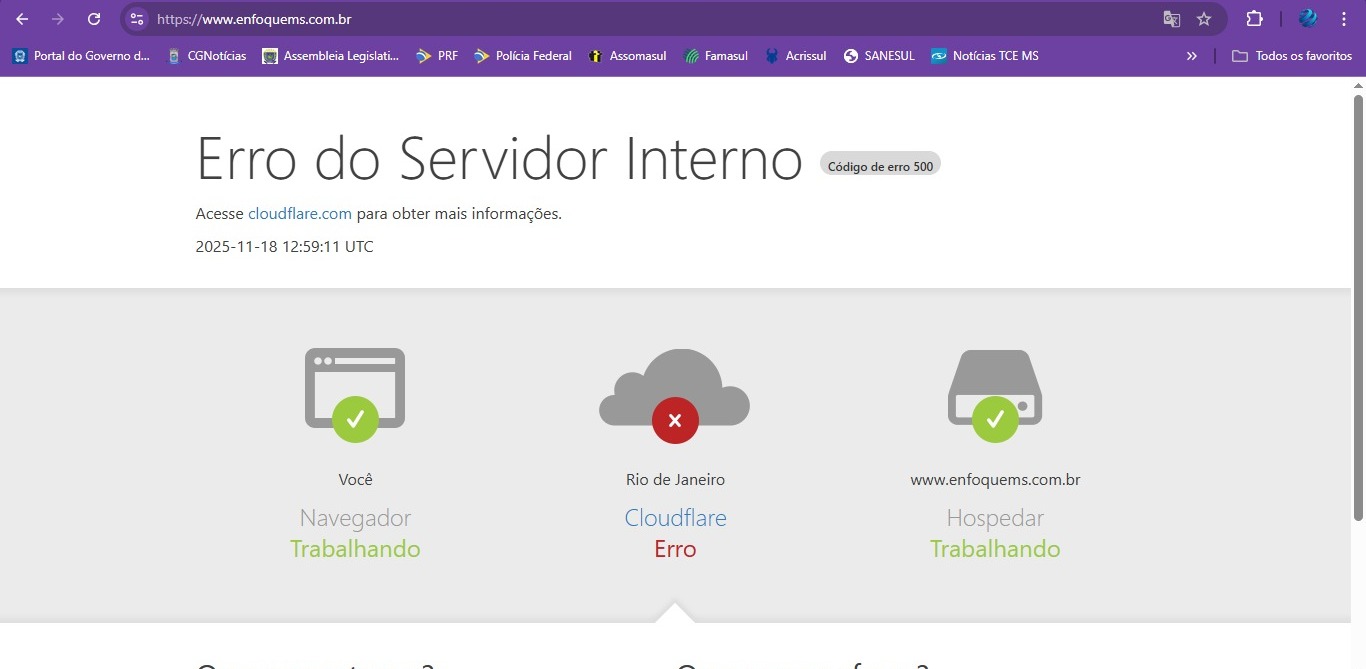1366x669 pixels.
Task: Open Todos os favoritos folder
Action: (x=1292, y=56)
